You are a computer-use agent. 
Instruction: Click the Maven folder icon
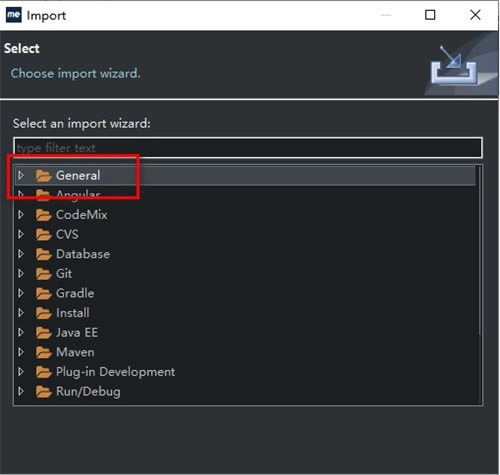43,352
